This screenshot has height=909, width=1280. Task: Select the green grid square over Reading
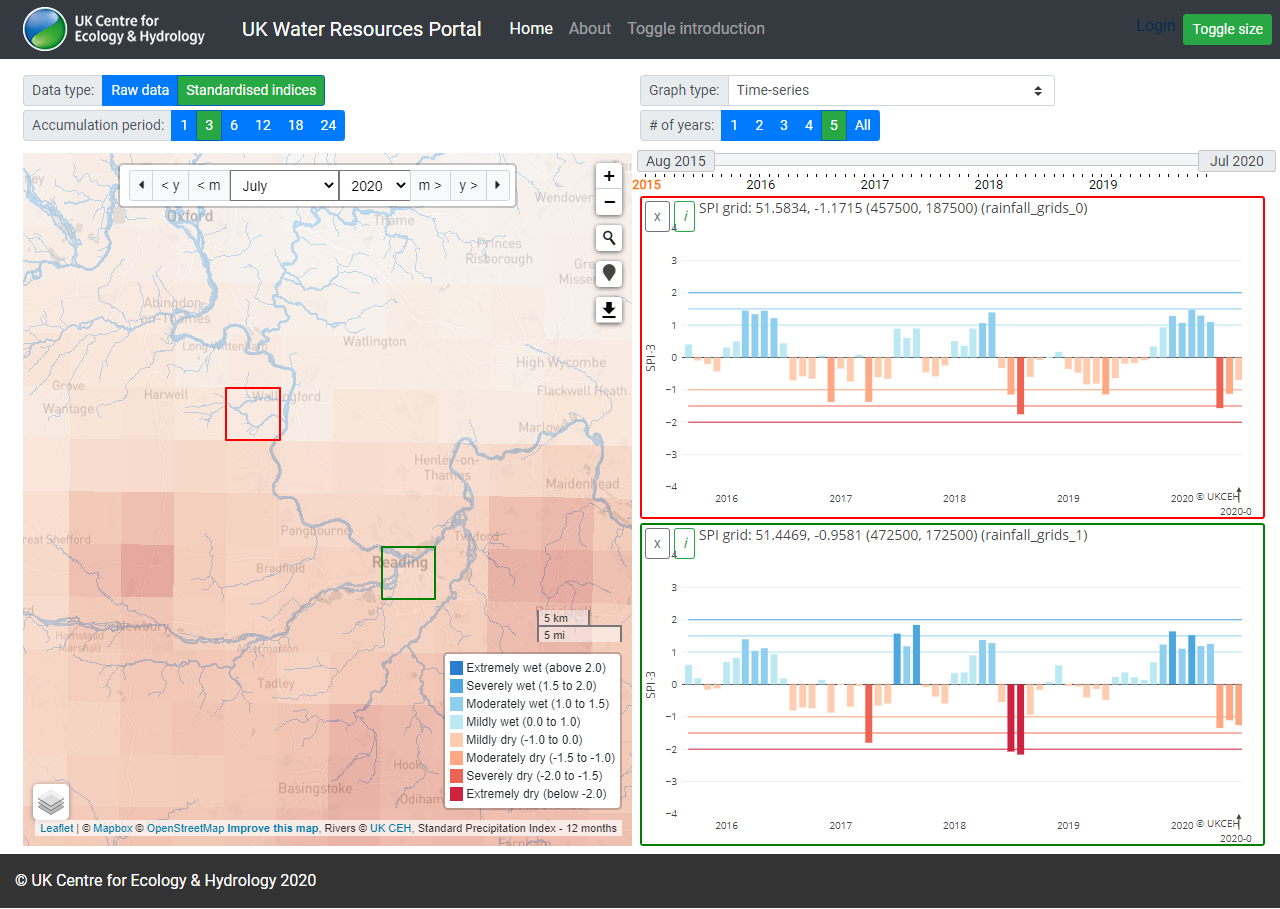pyautogui.click(x=408, y=573)
